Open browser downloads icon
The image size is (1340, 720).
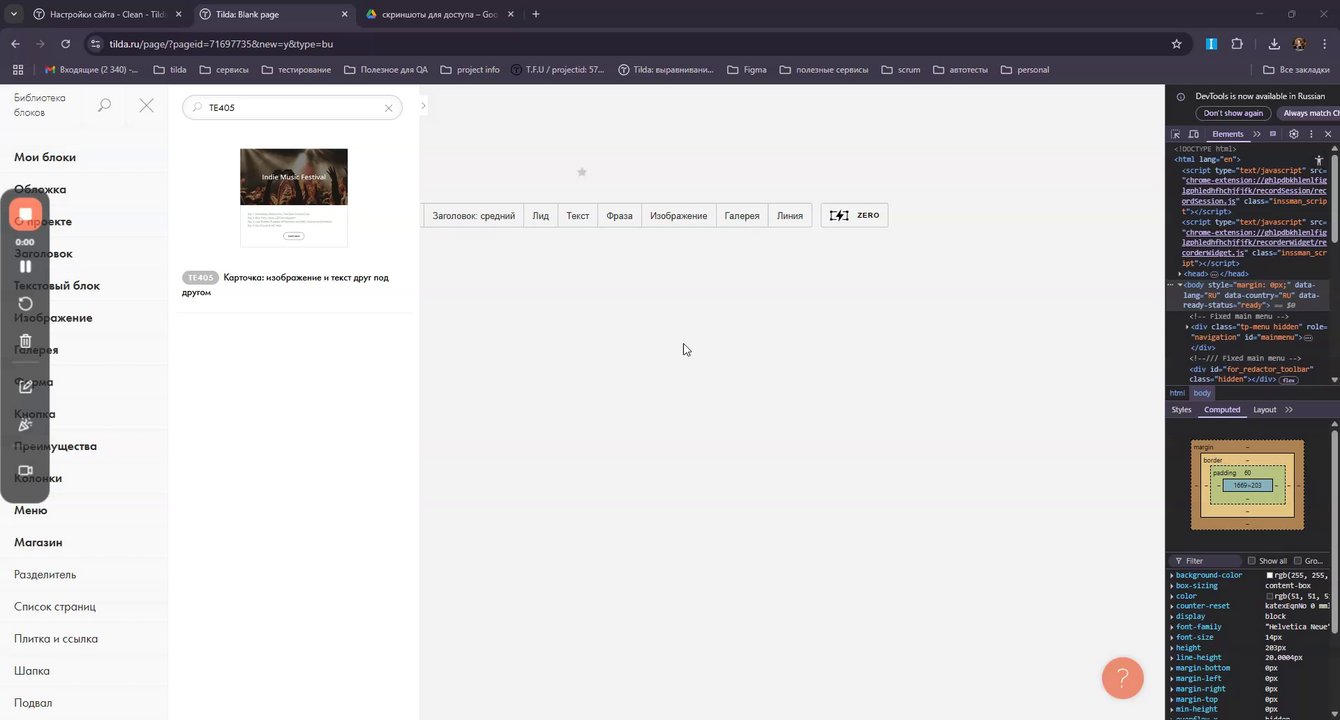click(1274, 44)
